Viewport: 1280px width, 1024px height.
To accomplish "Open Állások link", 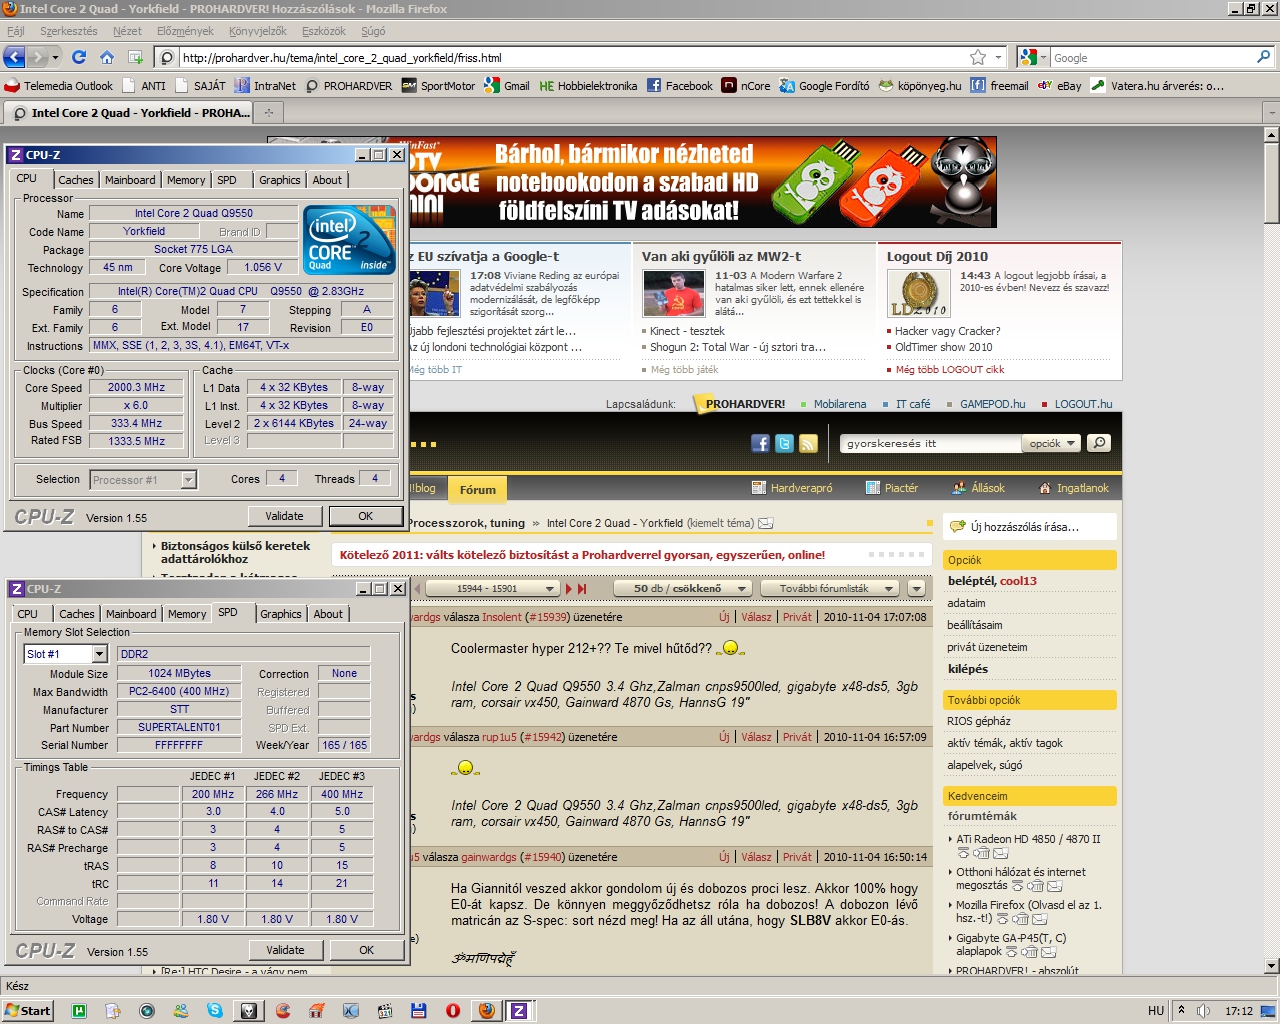I will [x=978, y=488].
